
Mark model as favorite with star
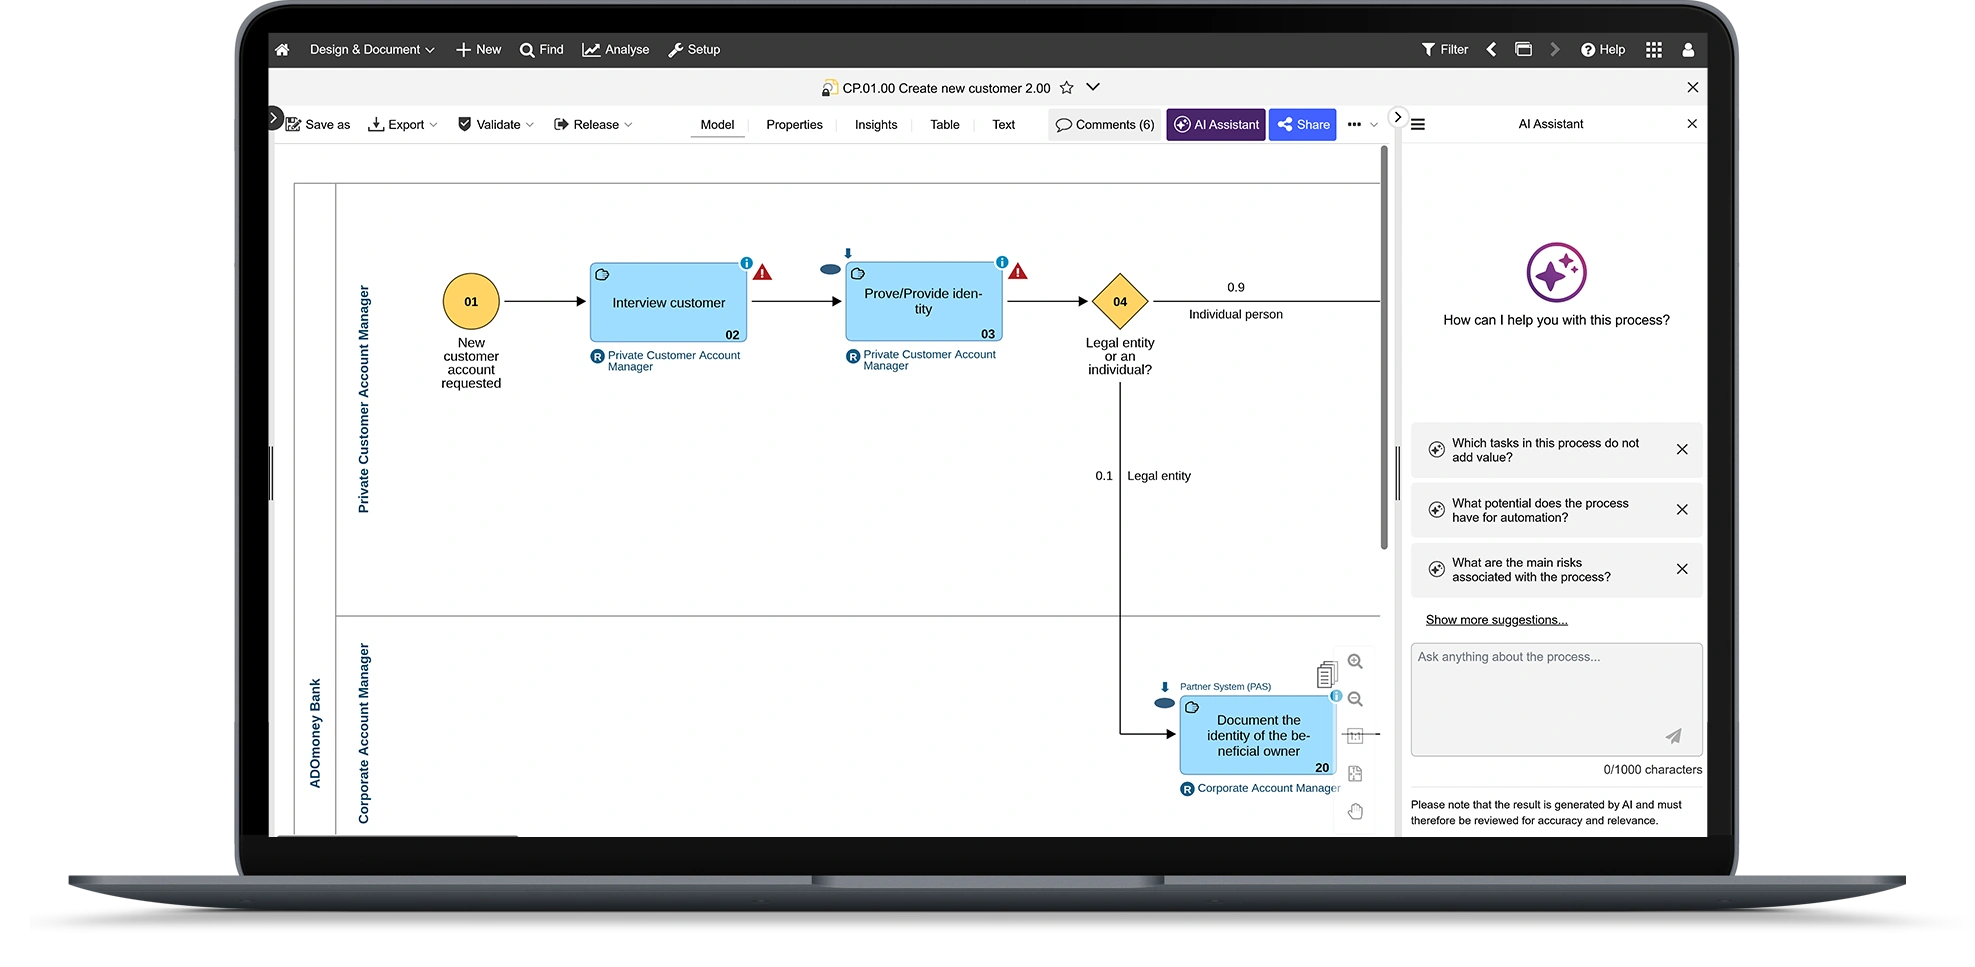point(1067,88)
